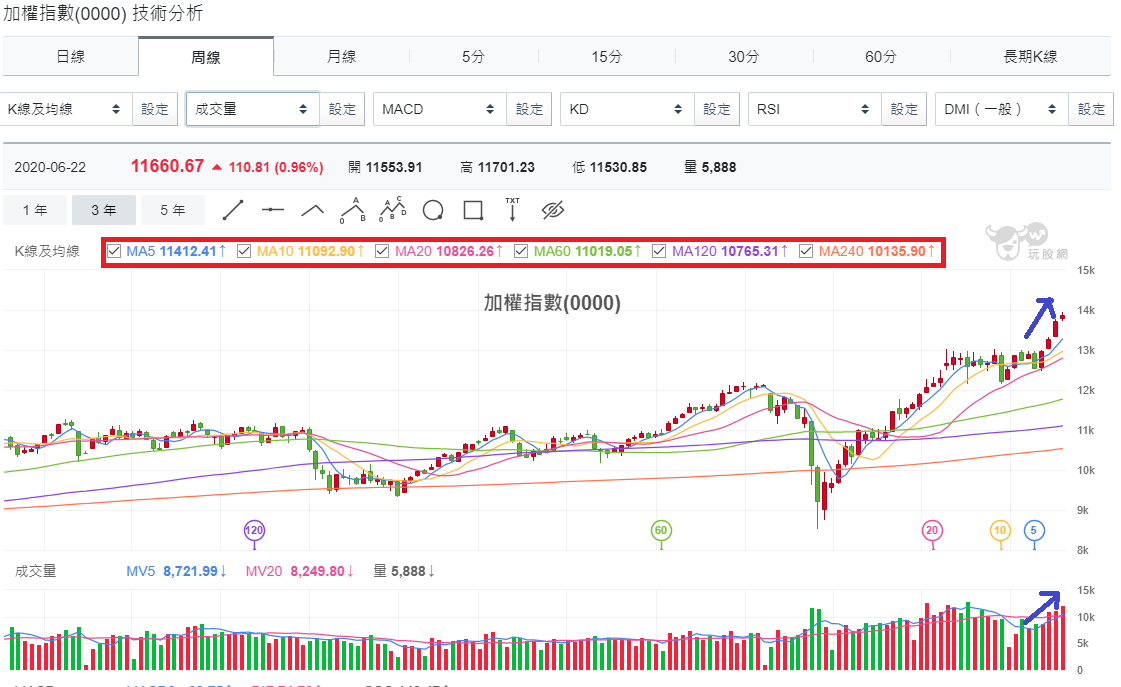This screenshot has width=1121, height=687.
Task: Click 設定 next to DMI
Action: click(x=1091, y=109)
